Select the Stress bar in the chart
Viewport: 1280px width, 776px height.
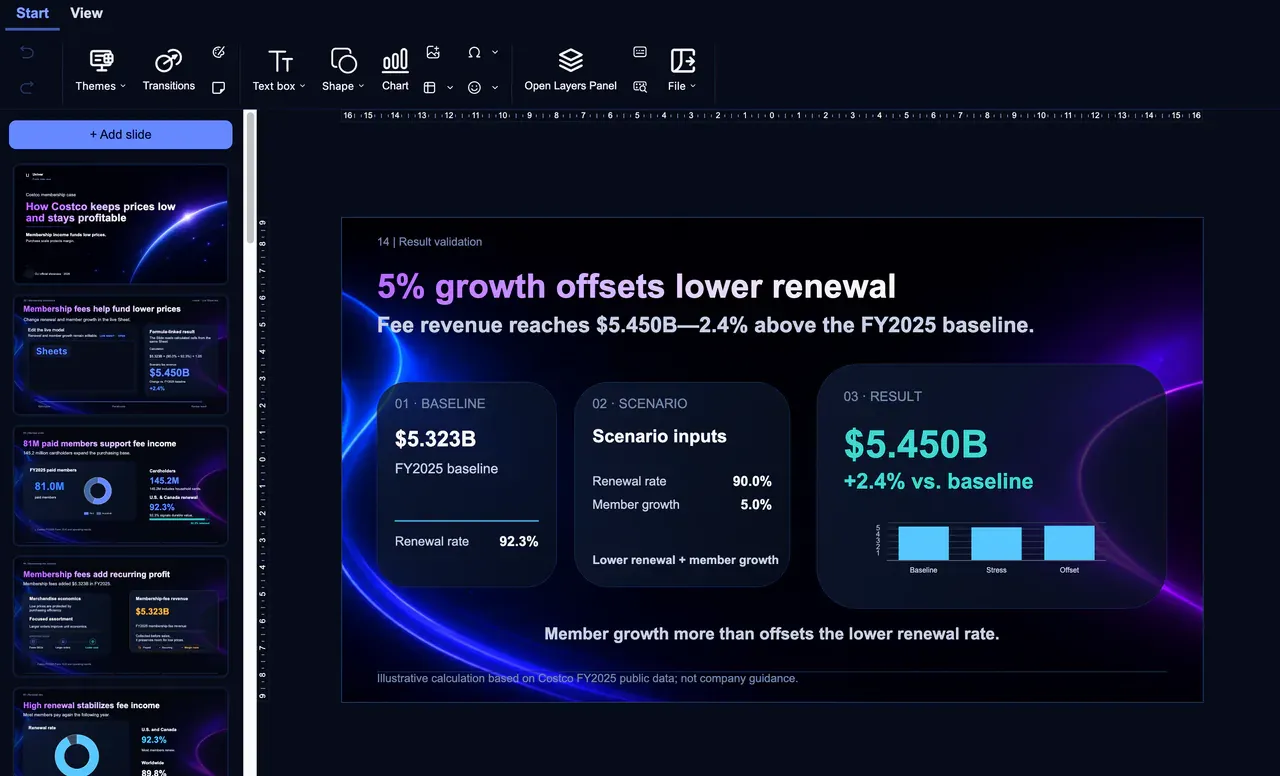point(996,544)
